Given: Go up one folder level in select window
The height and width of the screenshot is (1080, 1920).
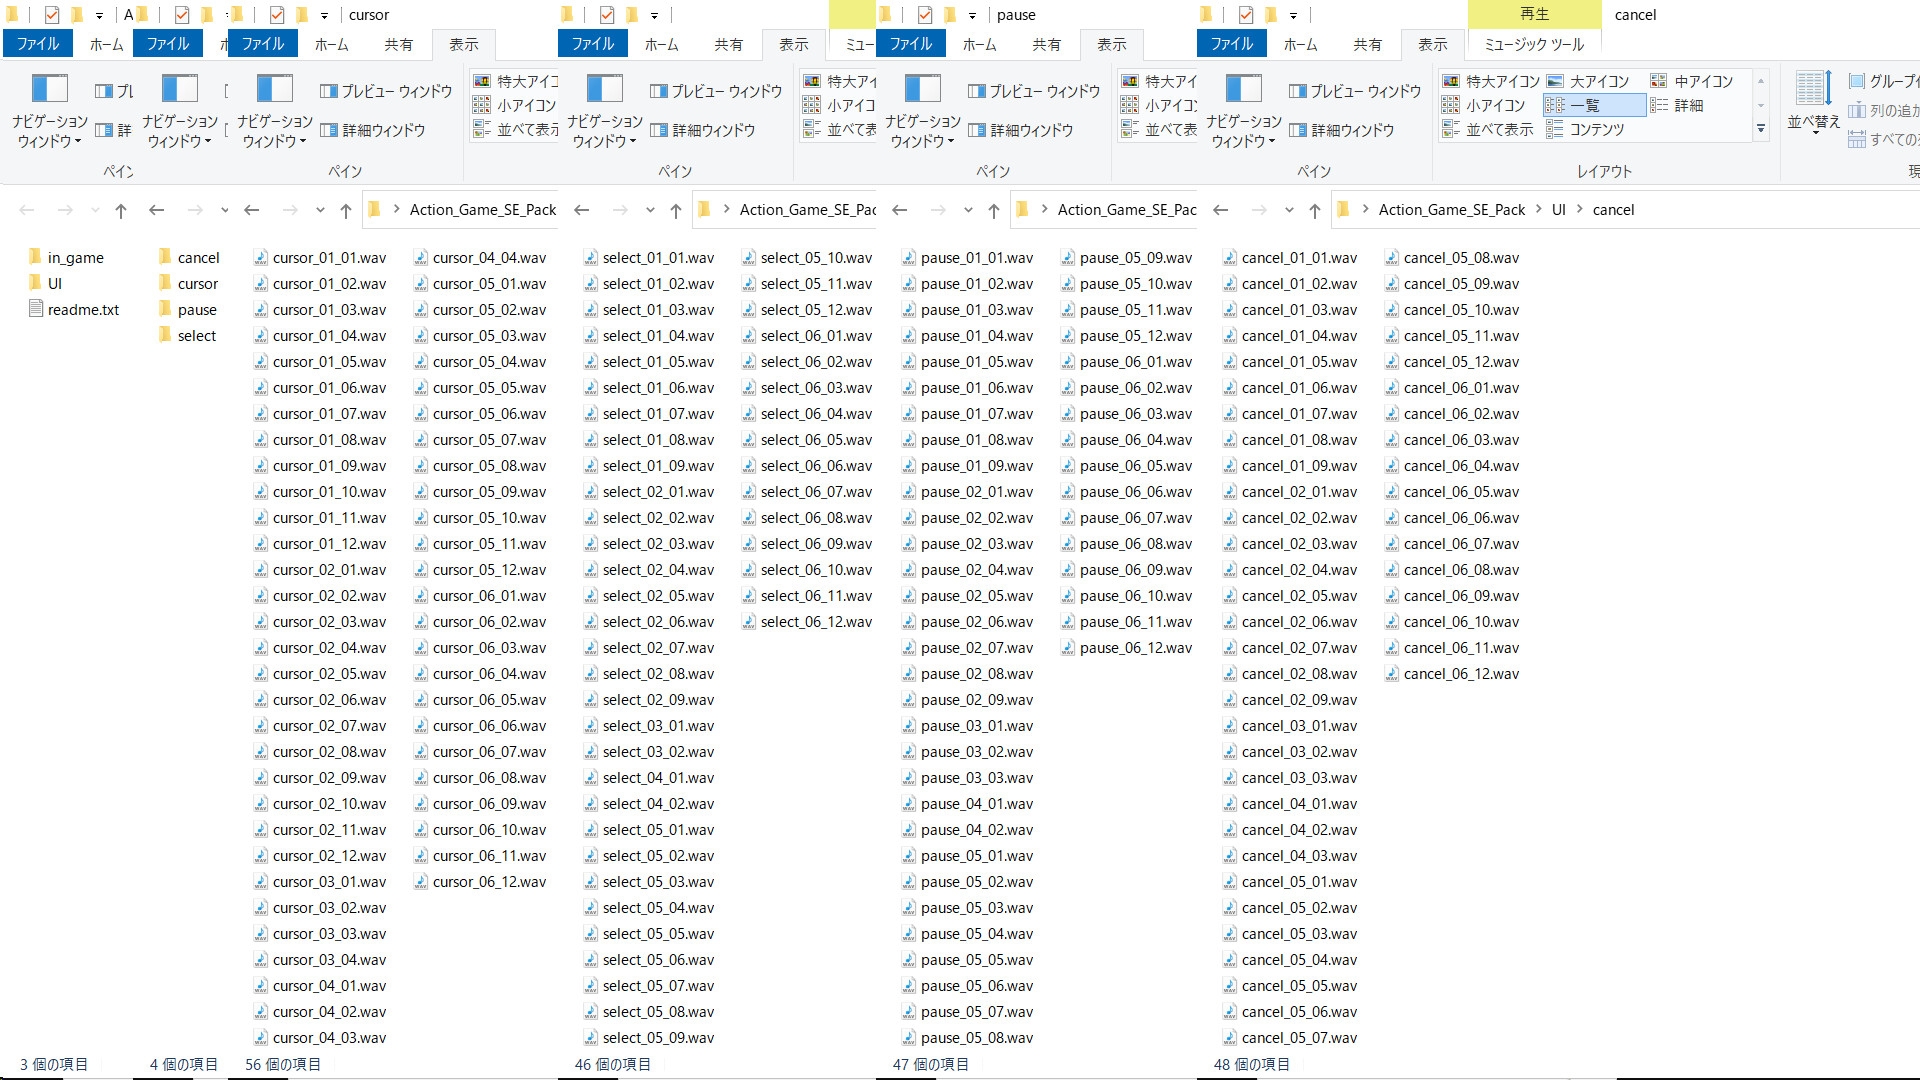Looking at the screenshot, I should [676, 210].
